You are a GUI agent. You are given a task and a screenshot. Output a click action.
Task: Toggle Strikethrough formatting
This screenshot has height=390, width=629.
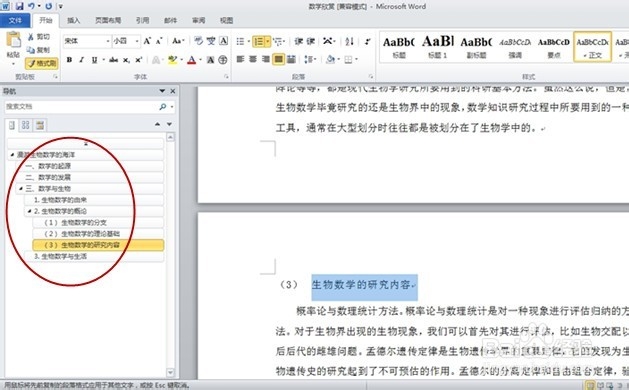pyautogui.click(x=114, y=60)
